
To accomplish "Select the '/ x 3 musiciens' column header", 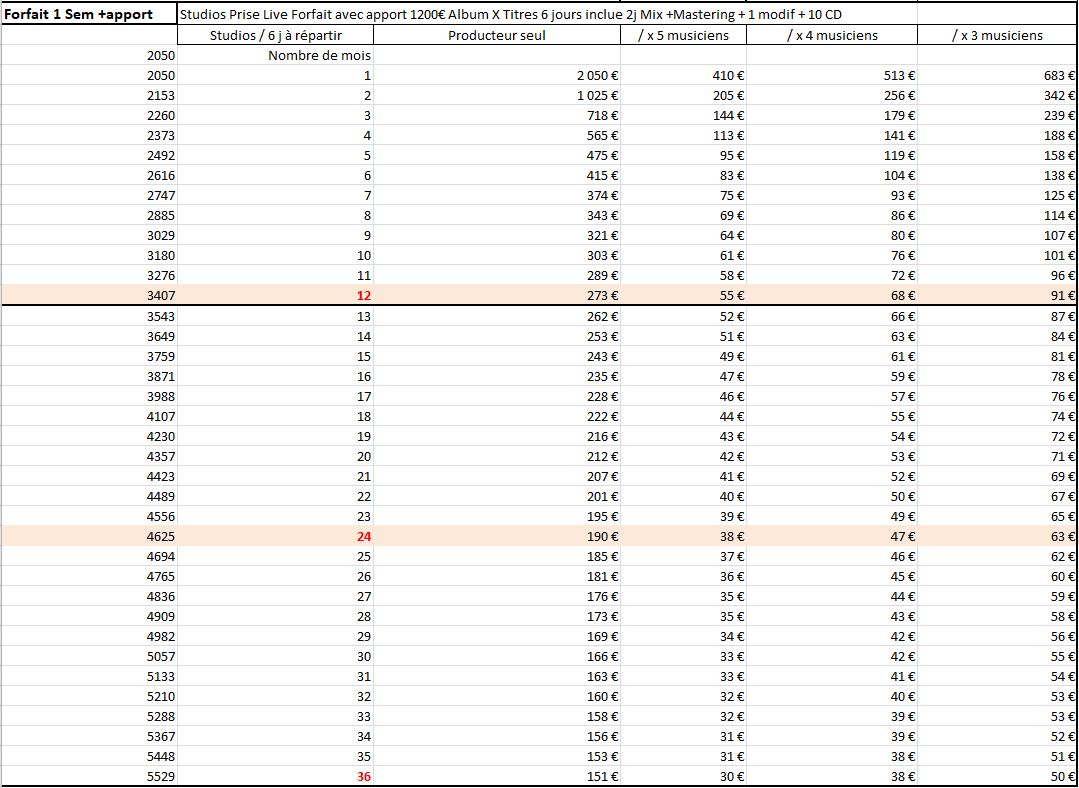I will [996, 35].
